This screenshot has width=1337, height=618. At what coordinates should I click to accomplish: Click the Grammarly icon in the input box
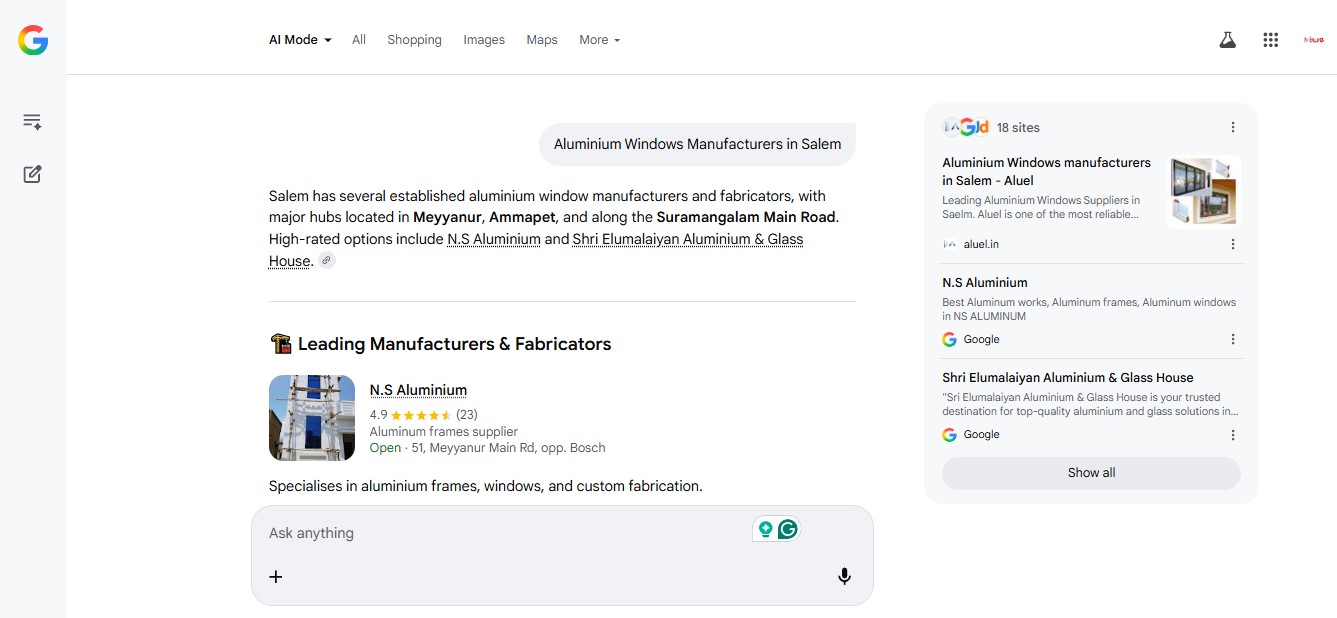coord(788,529)
